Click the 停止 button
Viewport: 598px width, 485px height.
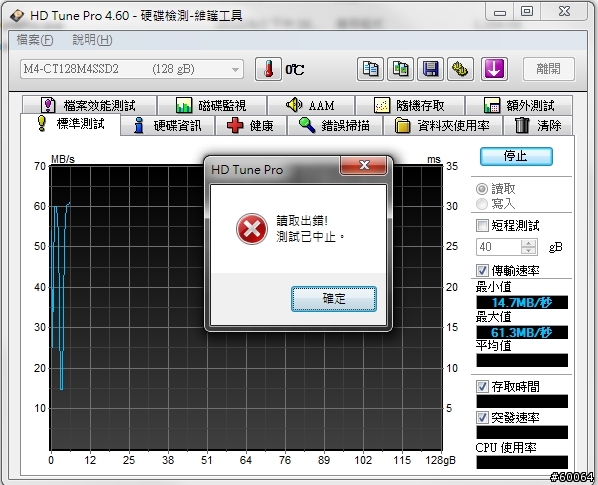point(516,156)
